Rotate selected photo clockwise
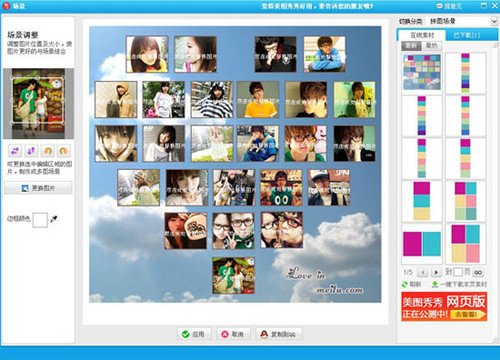This screenshot has width=500, height=360. pos(64,151)
